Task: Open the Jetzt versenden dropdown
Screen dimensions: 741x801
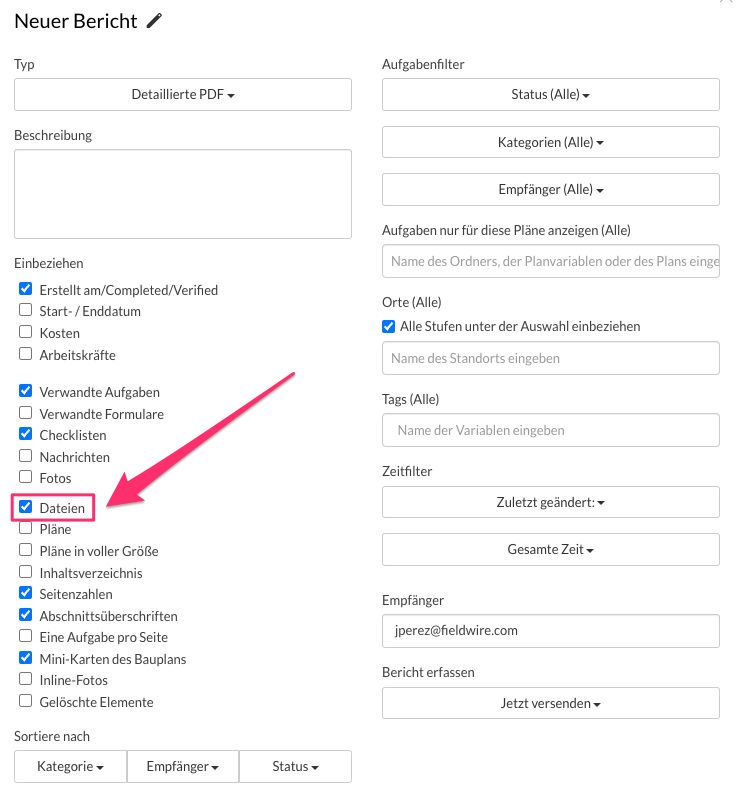Action: 550,703
